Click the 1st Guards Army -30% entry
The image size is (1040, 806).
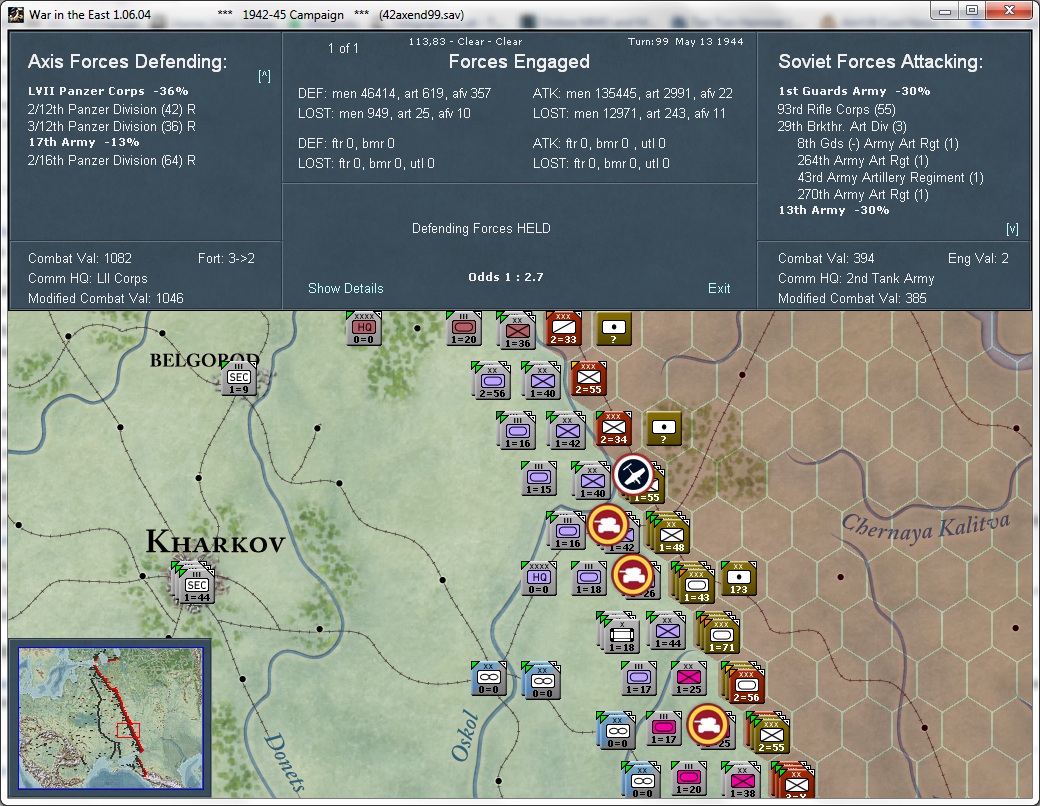[854, 91]
